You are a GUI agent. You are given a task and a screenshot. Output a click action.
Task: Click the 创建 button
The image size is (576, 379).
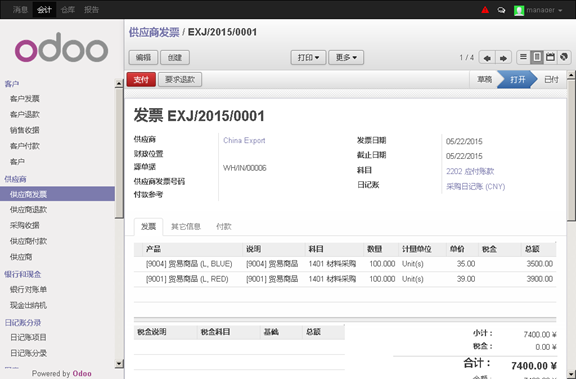175,58
